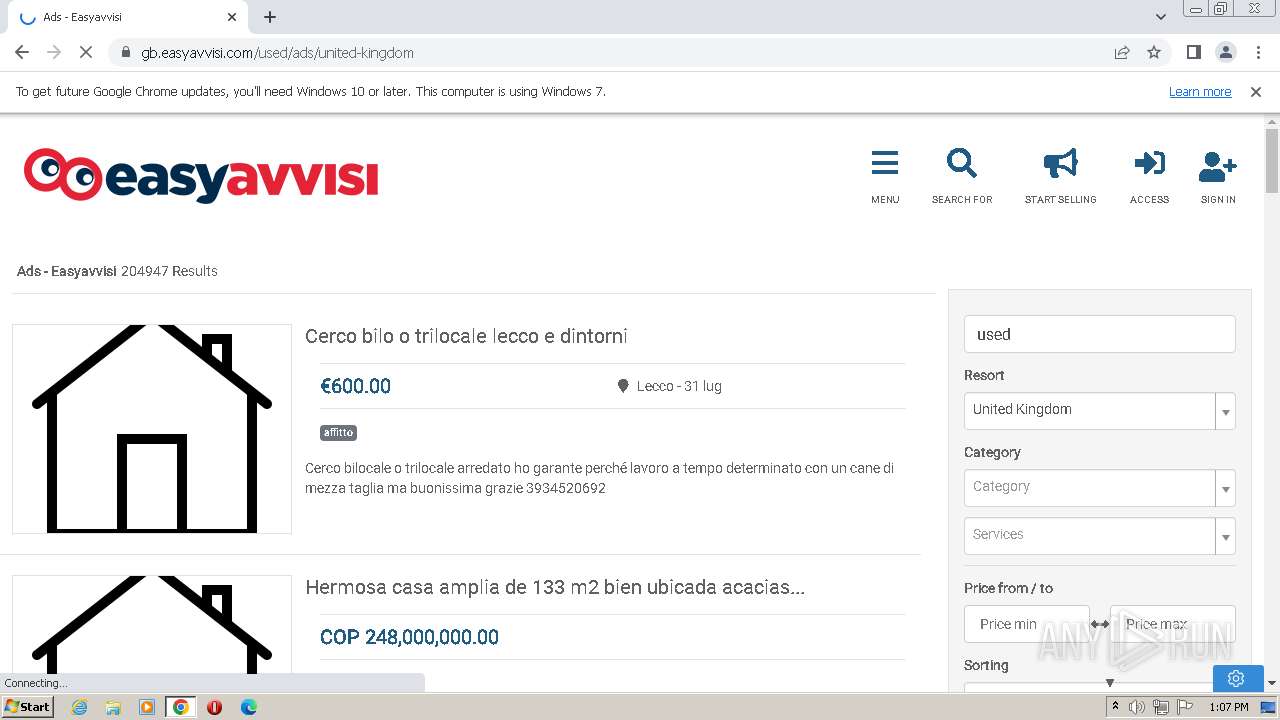Click the Price max field

click(x=1173, y=624)
